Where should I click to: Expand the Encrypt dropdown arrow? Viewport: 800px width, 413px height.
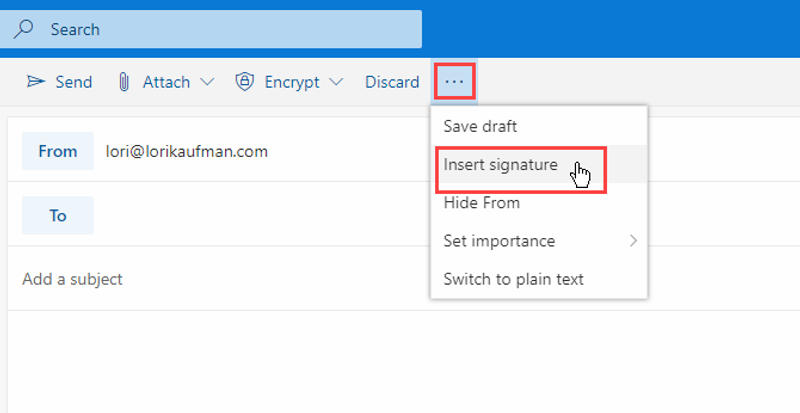tap(336, 82)
